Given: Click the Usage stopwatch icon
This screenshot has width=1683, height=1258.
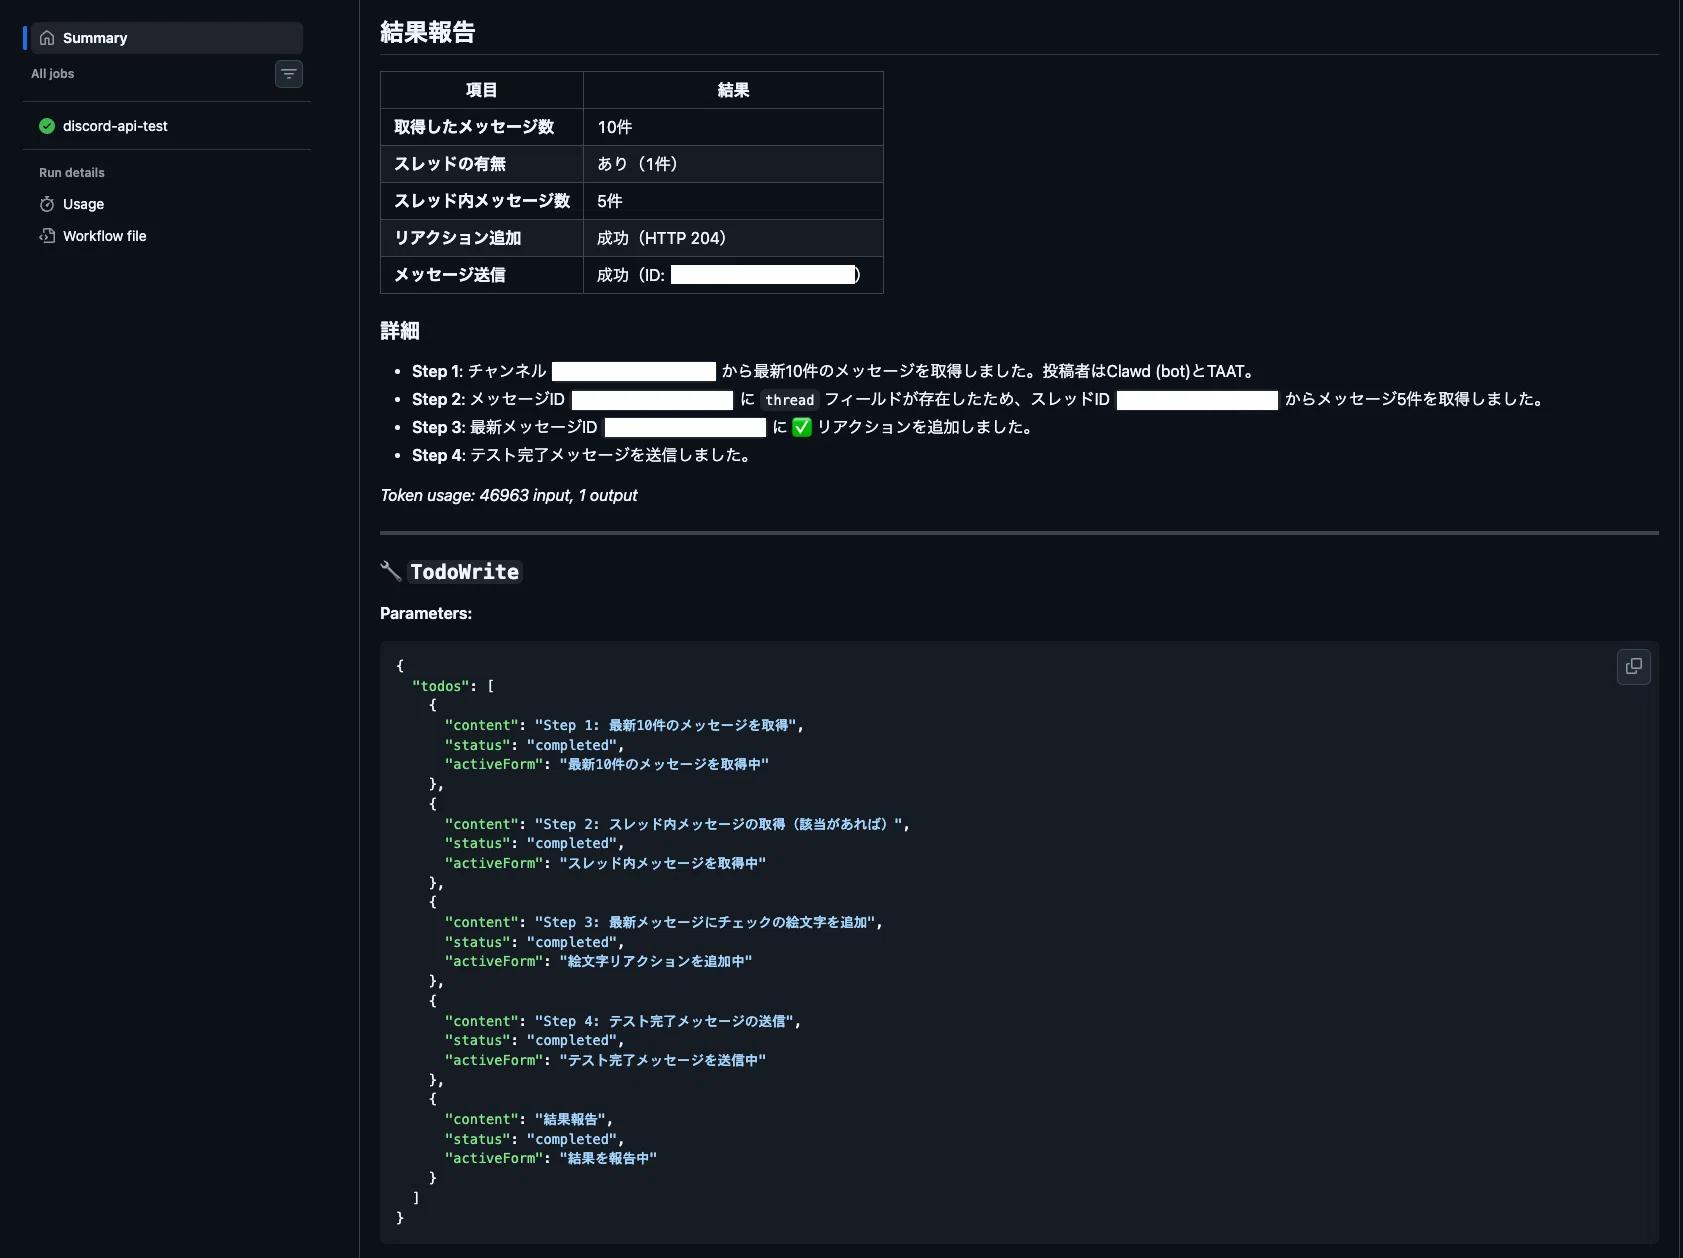Looking at the screenshot, I should [47, 204].
